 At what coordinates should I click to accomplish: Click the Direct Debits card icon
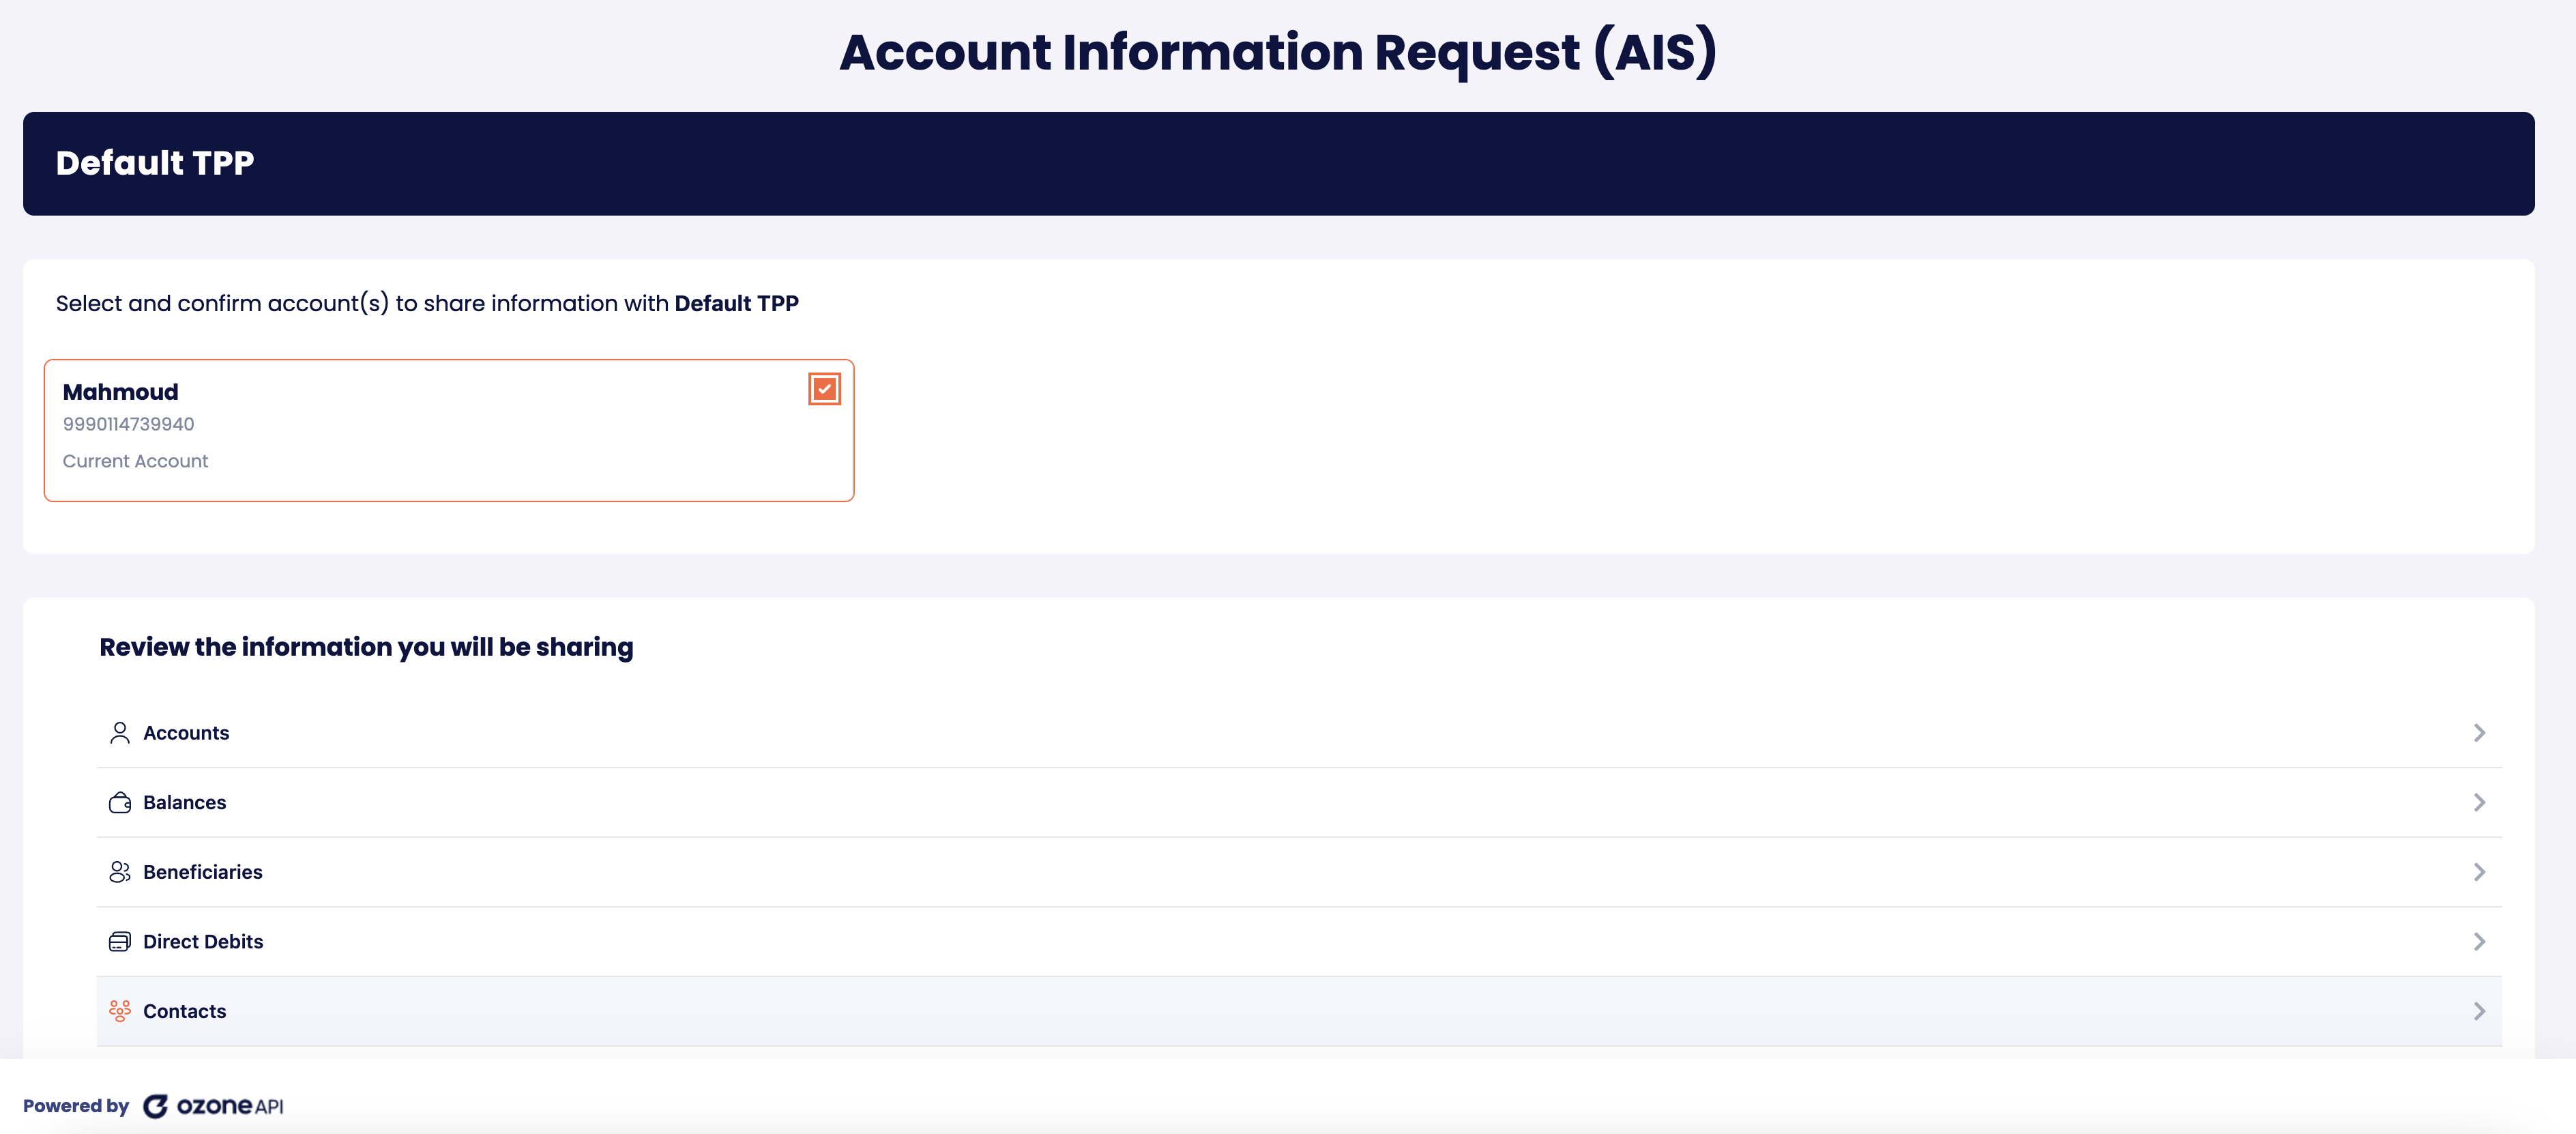coord(119,942)
